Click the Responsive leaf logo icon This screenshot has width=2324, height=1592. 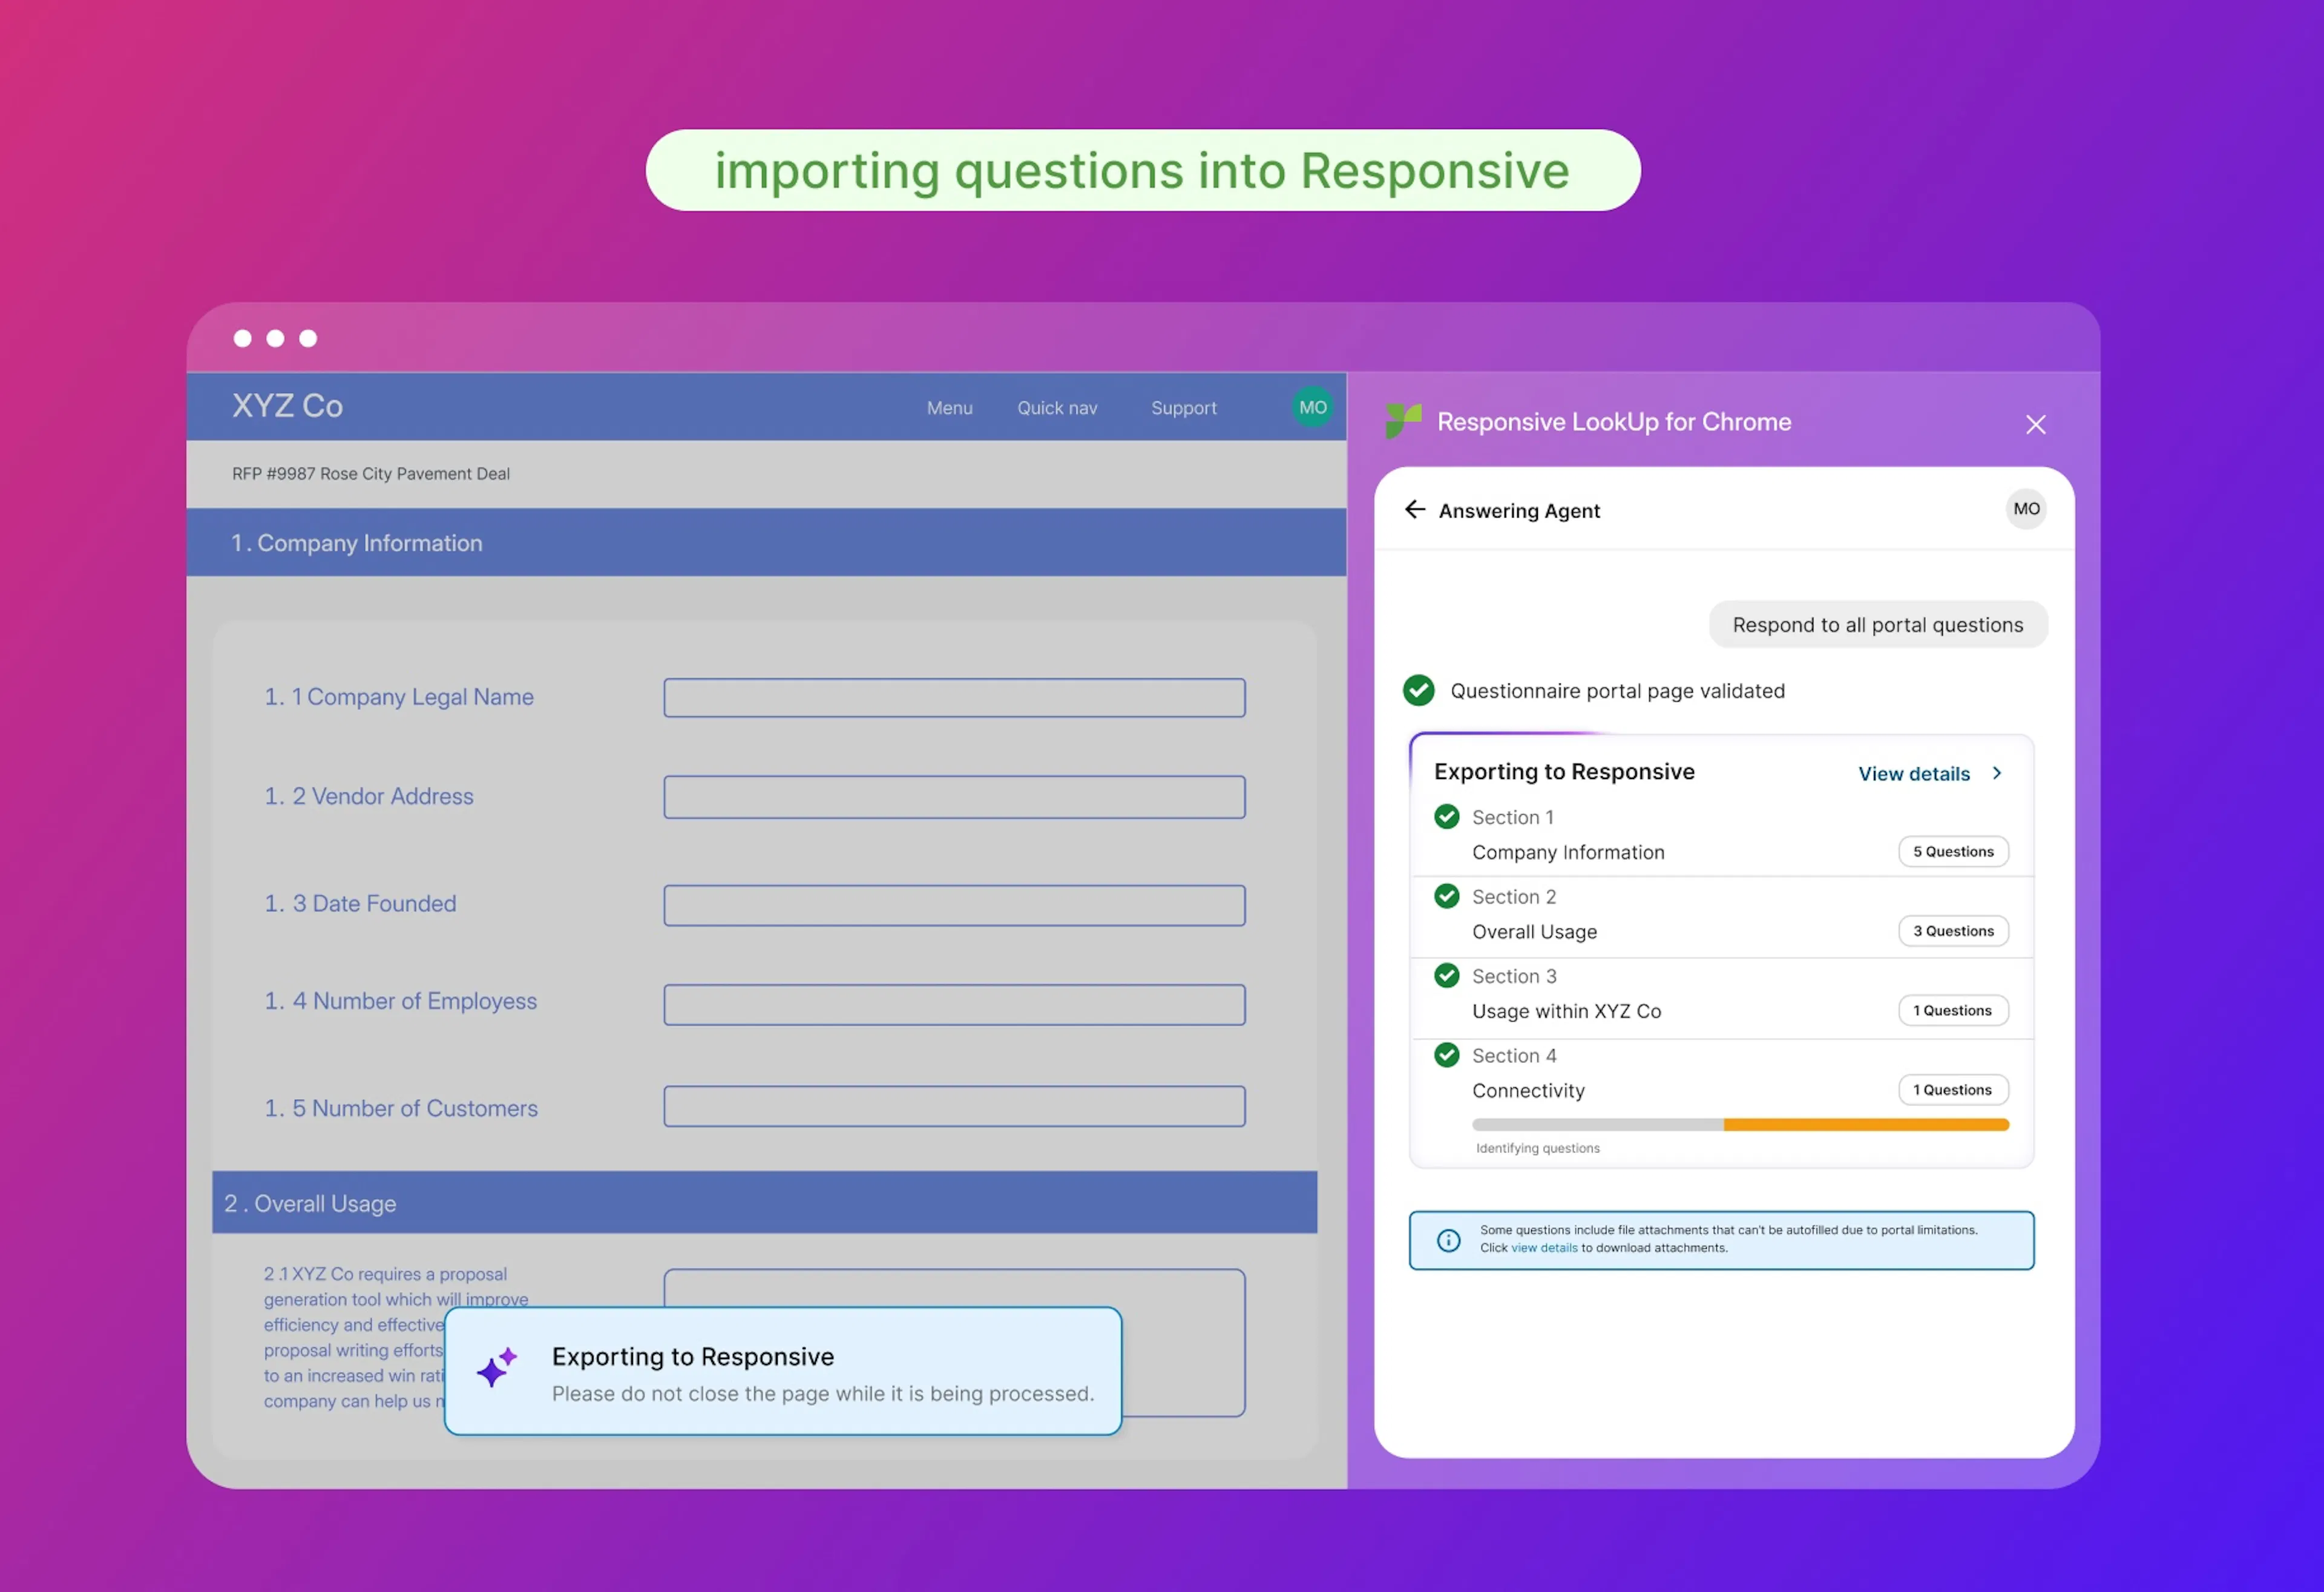coord(1403,421)
